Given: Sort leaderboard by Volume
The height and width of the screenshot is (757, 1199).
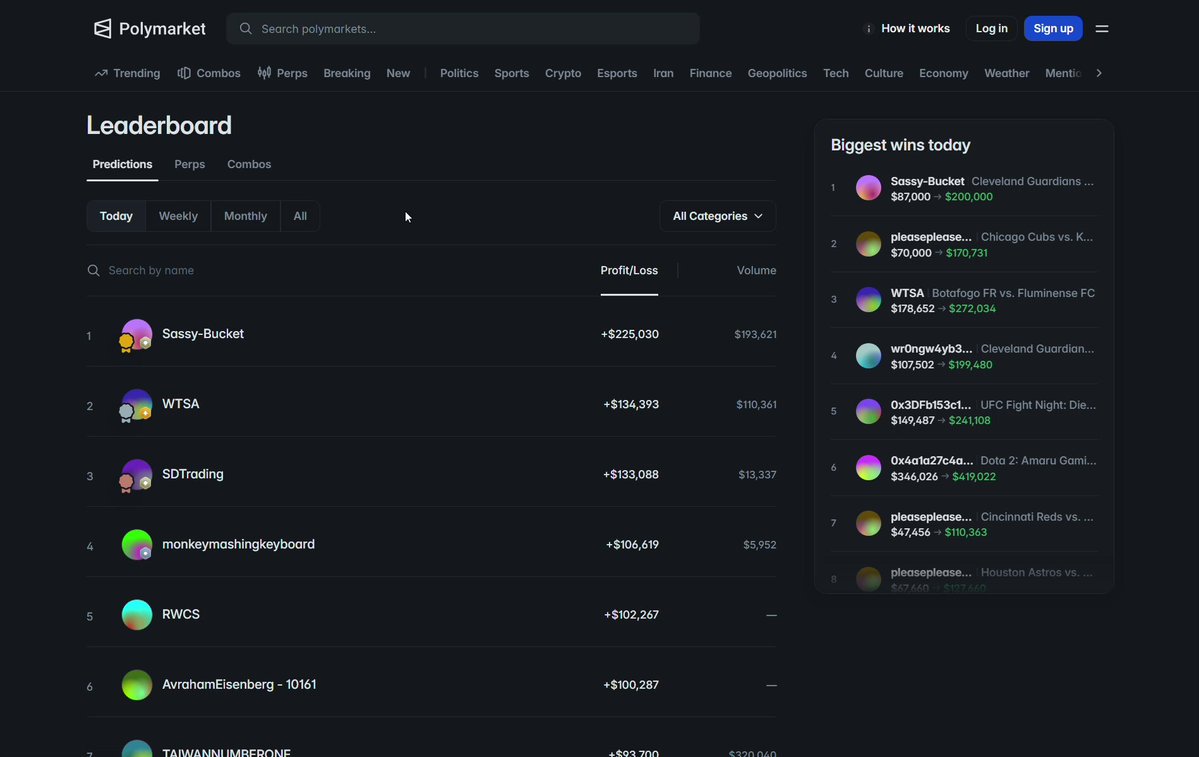Looking at the screenshot, I should click(x=756, y=270).
